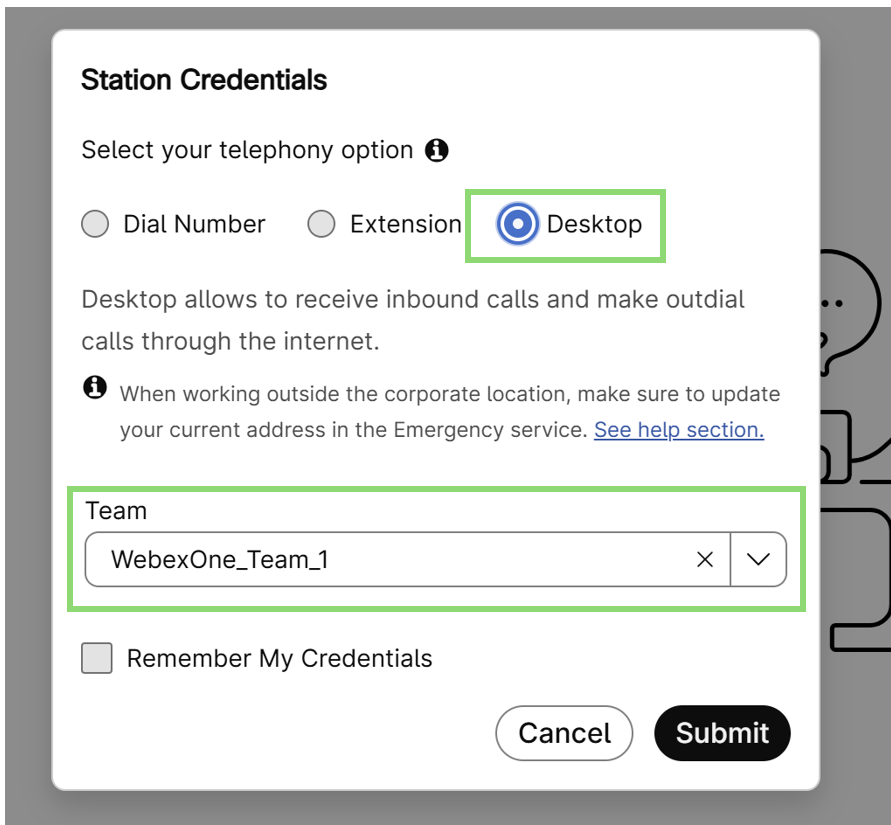The height and width of the screenshot is (825, 891).
Task: Select the Dial Number radio button
Action: (95, 225)
